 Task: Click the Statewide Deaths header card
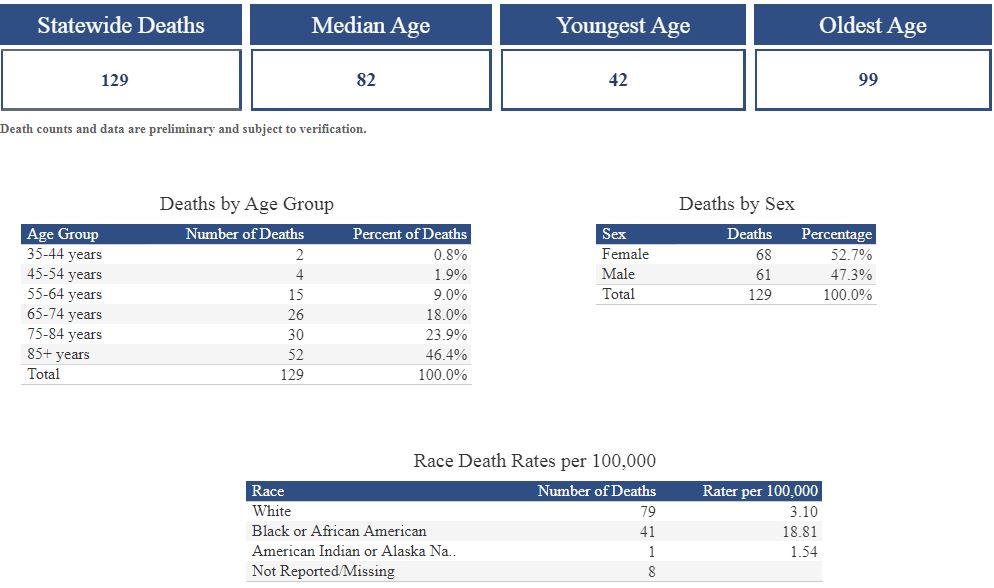(x=121, y=26)
